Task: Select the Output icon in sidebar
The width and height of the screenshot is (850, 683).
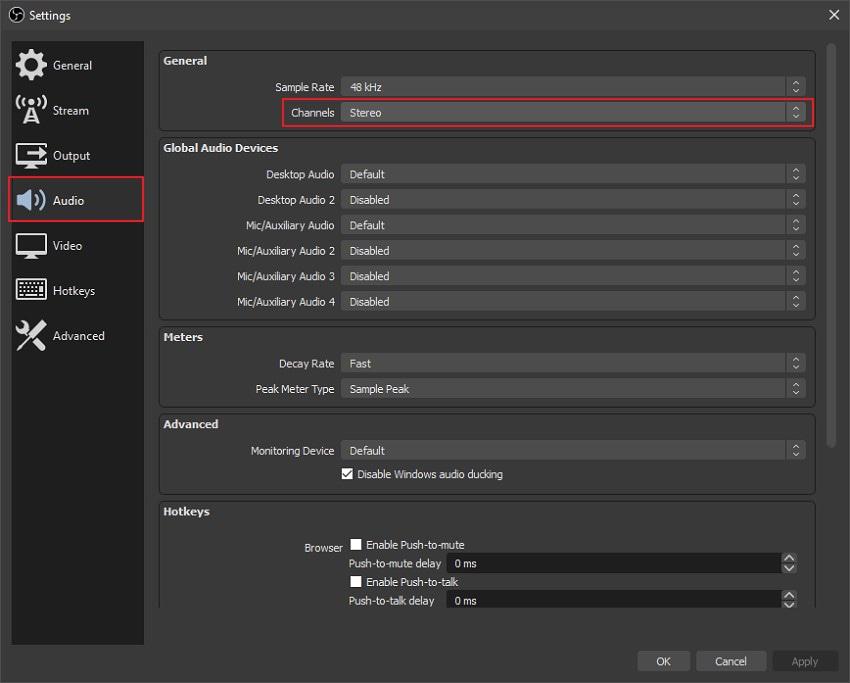Action: point(31,155)
